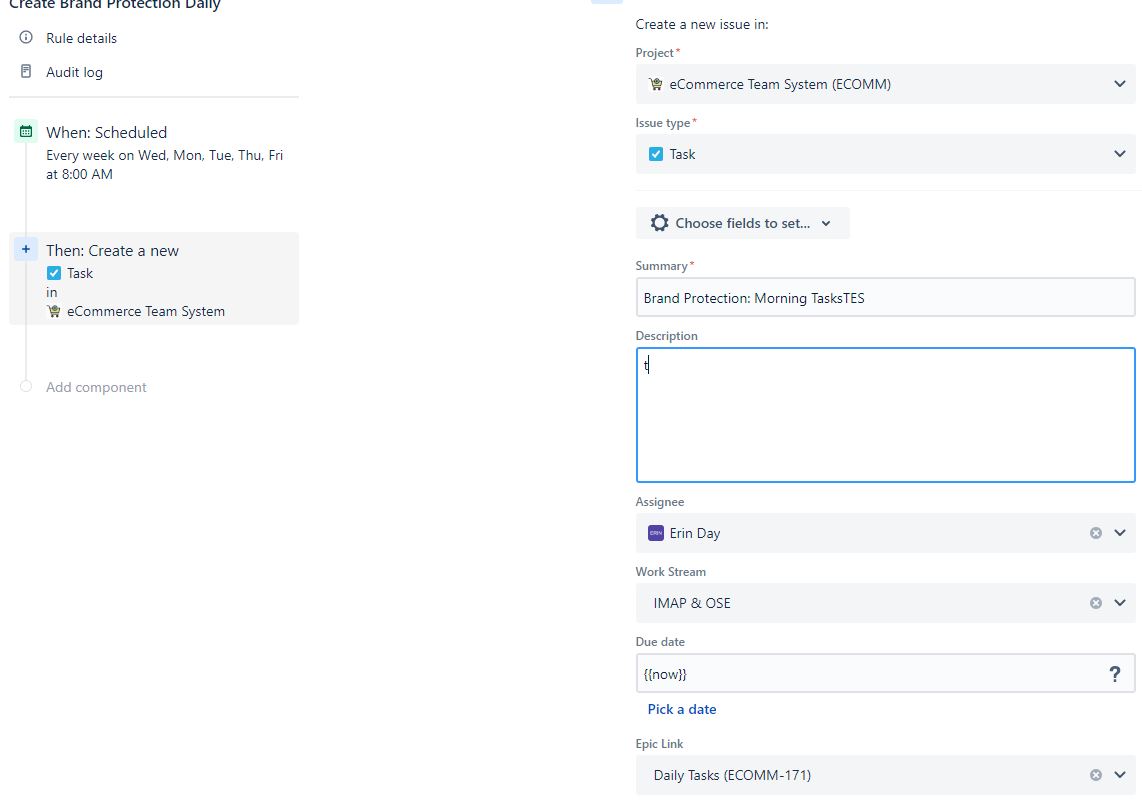Screen dimensions: 1142x804
Task: Open the Project dropdown
Action: click(1119, 84)
